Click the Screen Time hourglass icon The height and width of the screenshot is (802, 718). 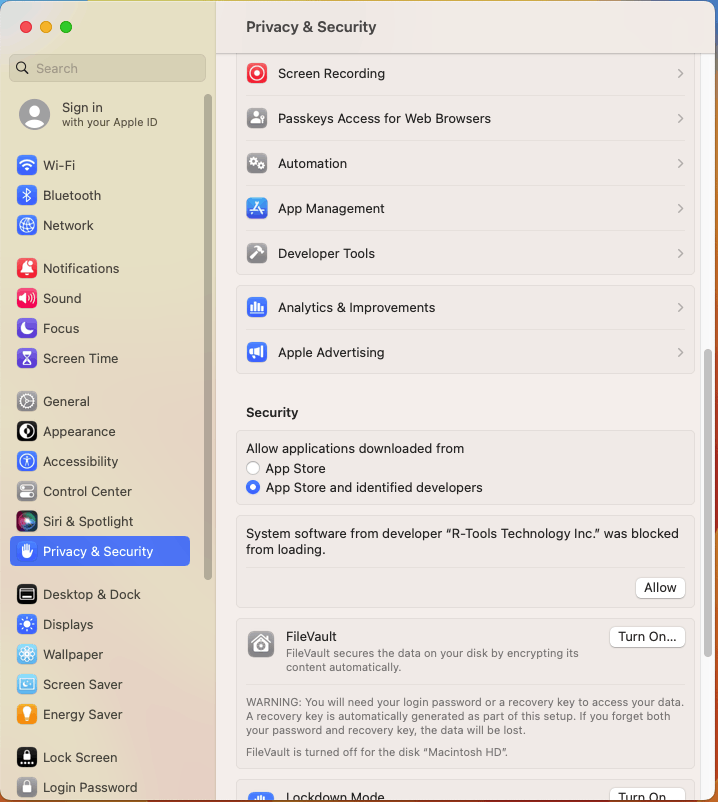pos(27,359)
